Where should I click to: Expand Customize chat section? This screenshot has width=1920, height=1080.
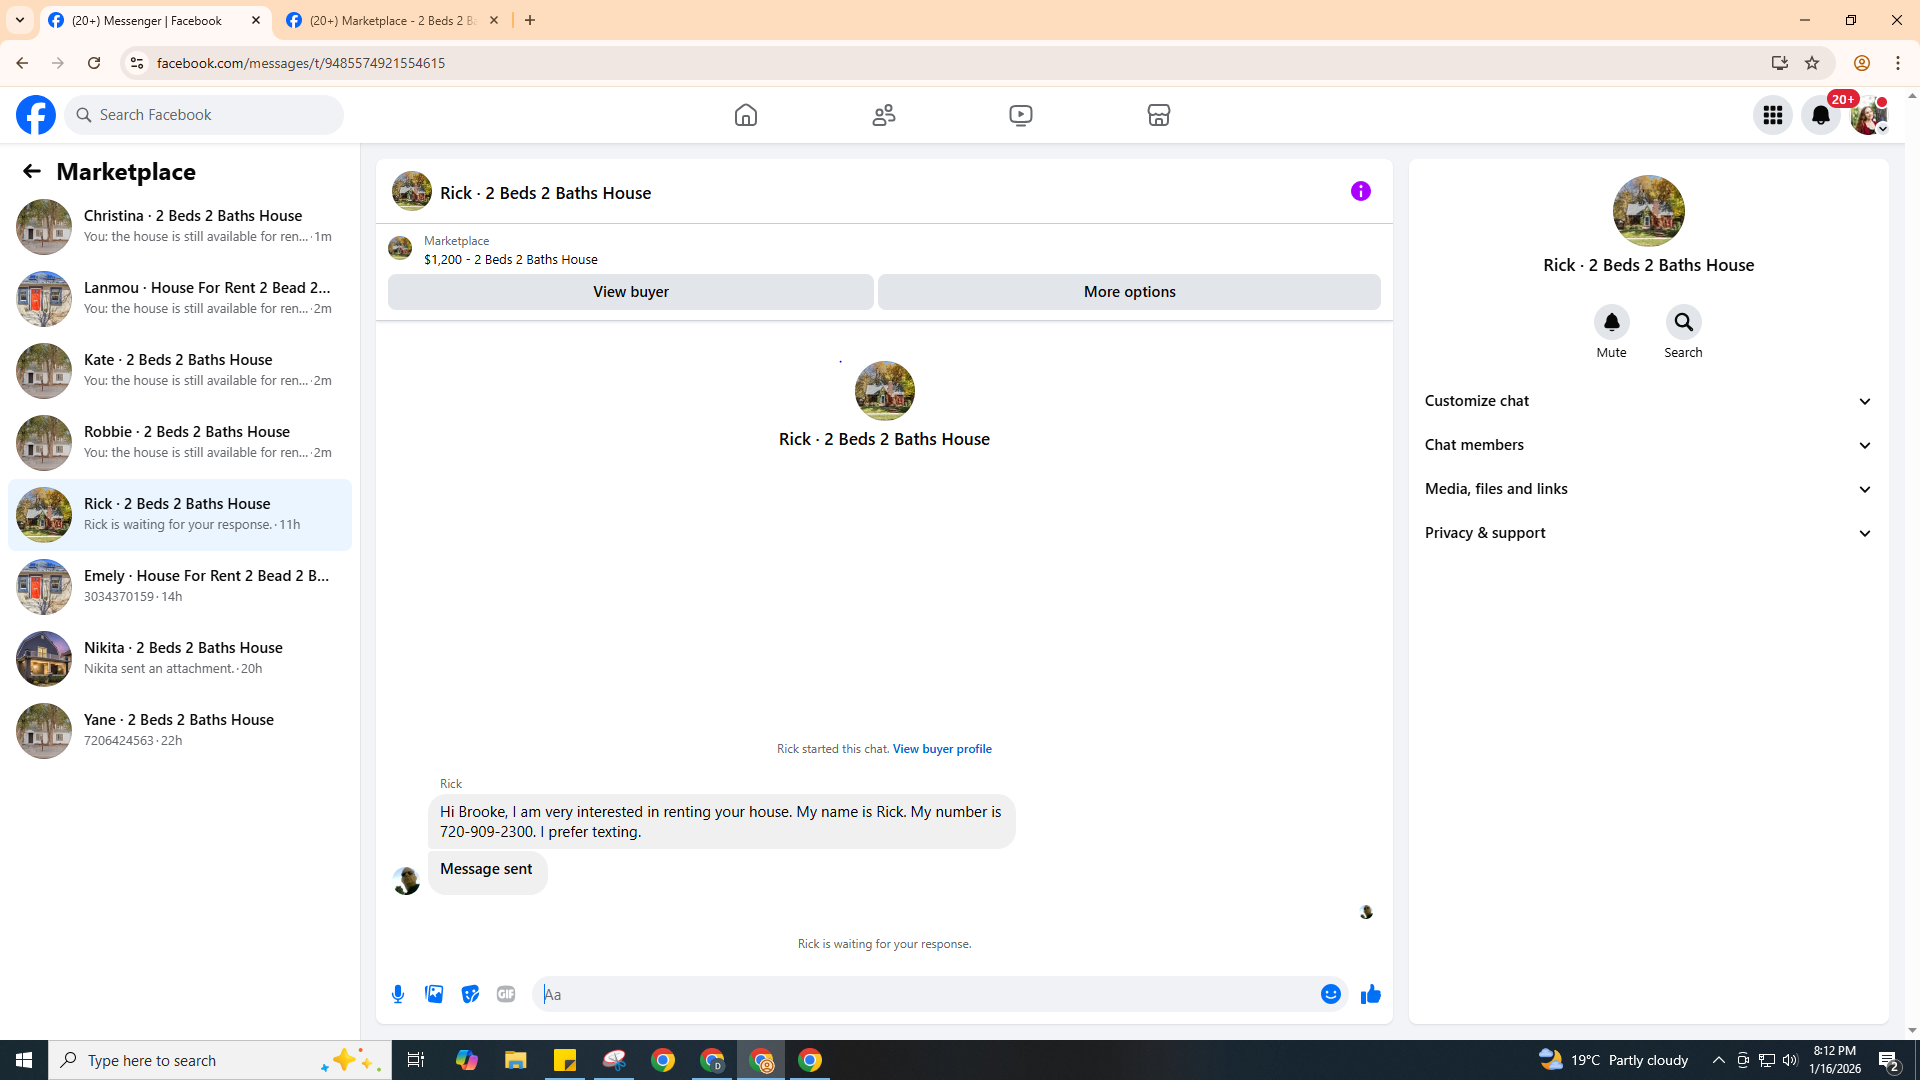[1648, 401]
